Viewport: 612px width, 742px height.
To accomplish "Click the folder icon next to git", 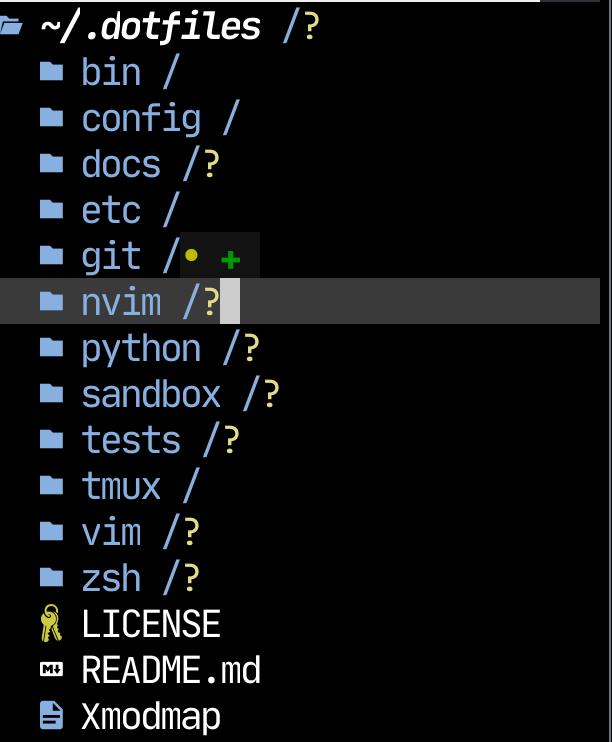I will coord(52,255).
